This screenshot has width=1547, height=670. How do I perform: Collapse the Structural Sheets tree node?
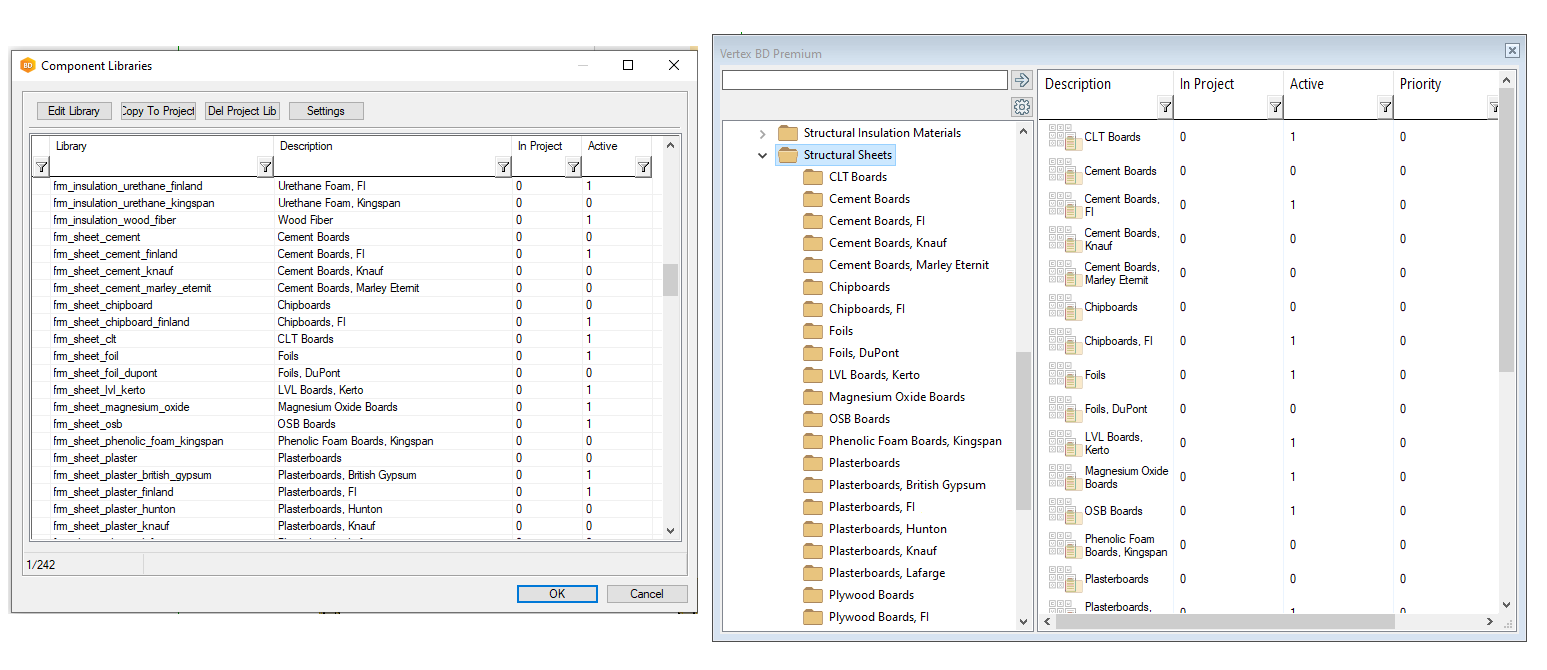coord(762,155)
